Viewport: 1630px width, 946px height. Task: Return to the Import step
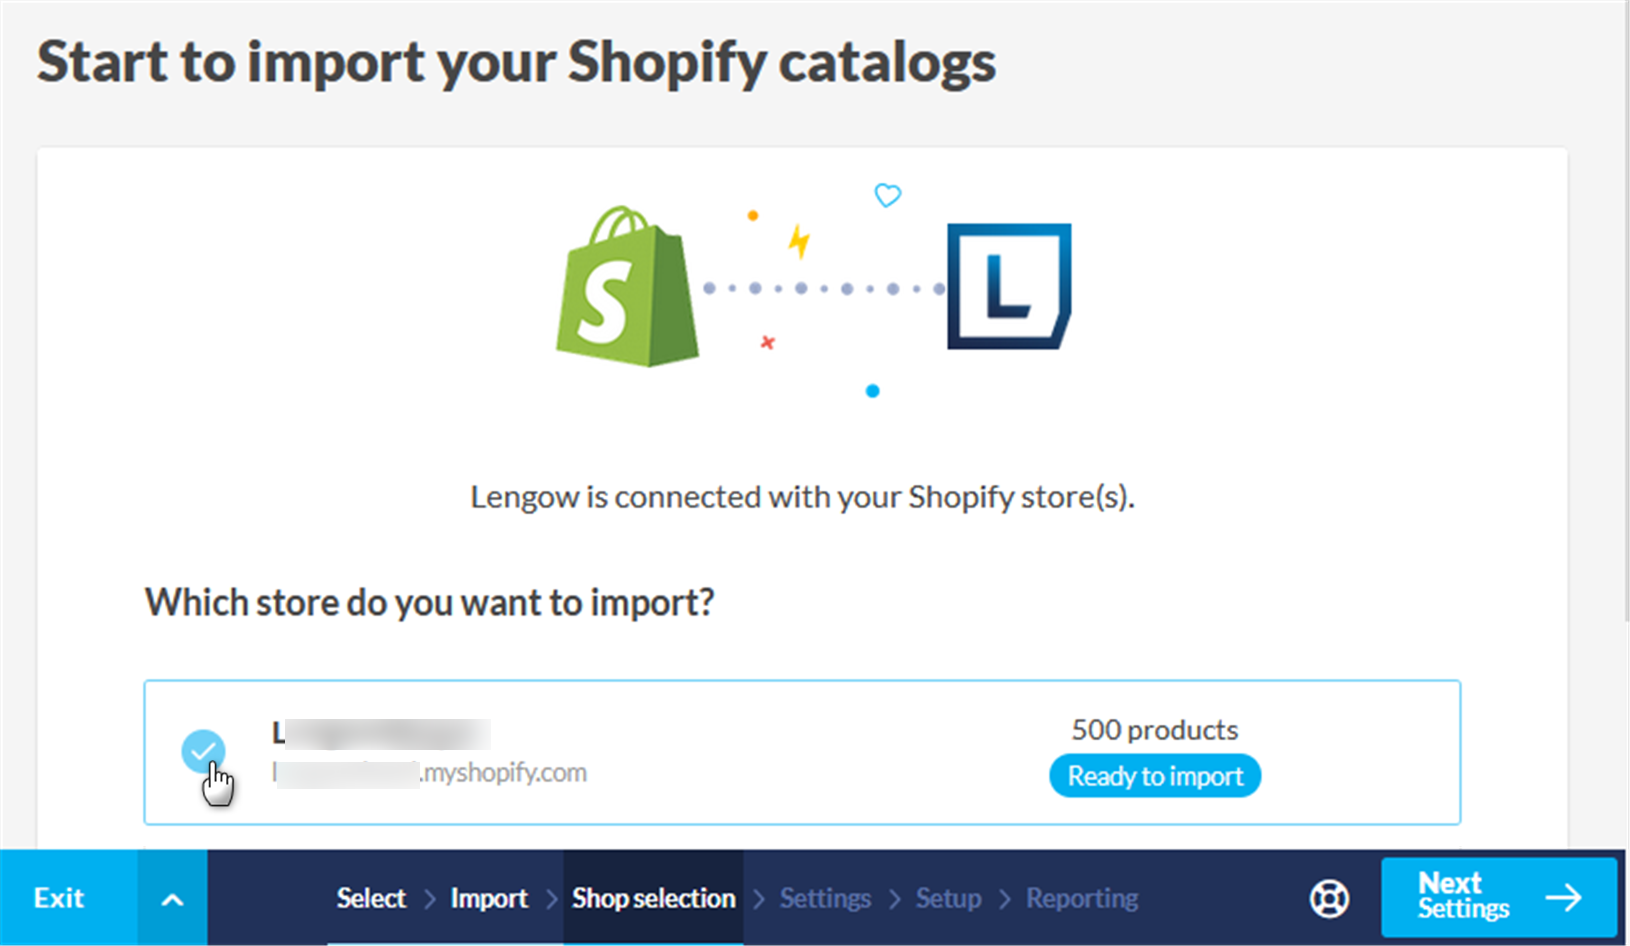(489, 898)
